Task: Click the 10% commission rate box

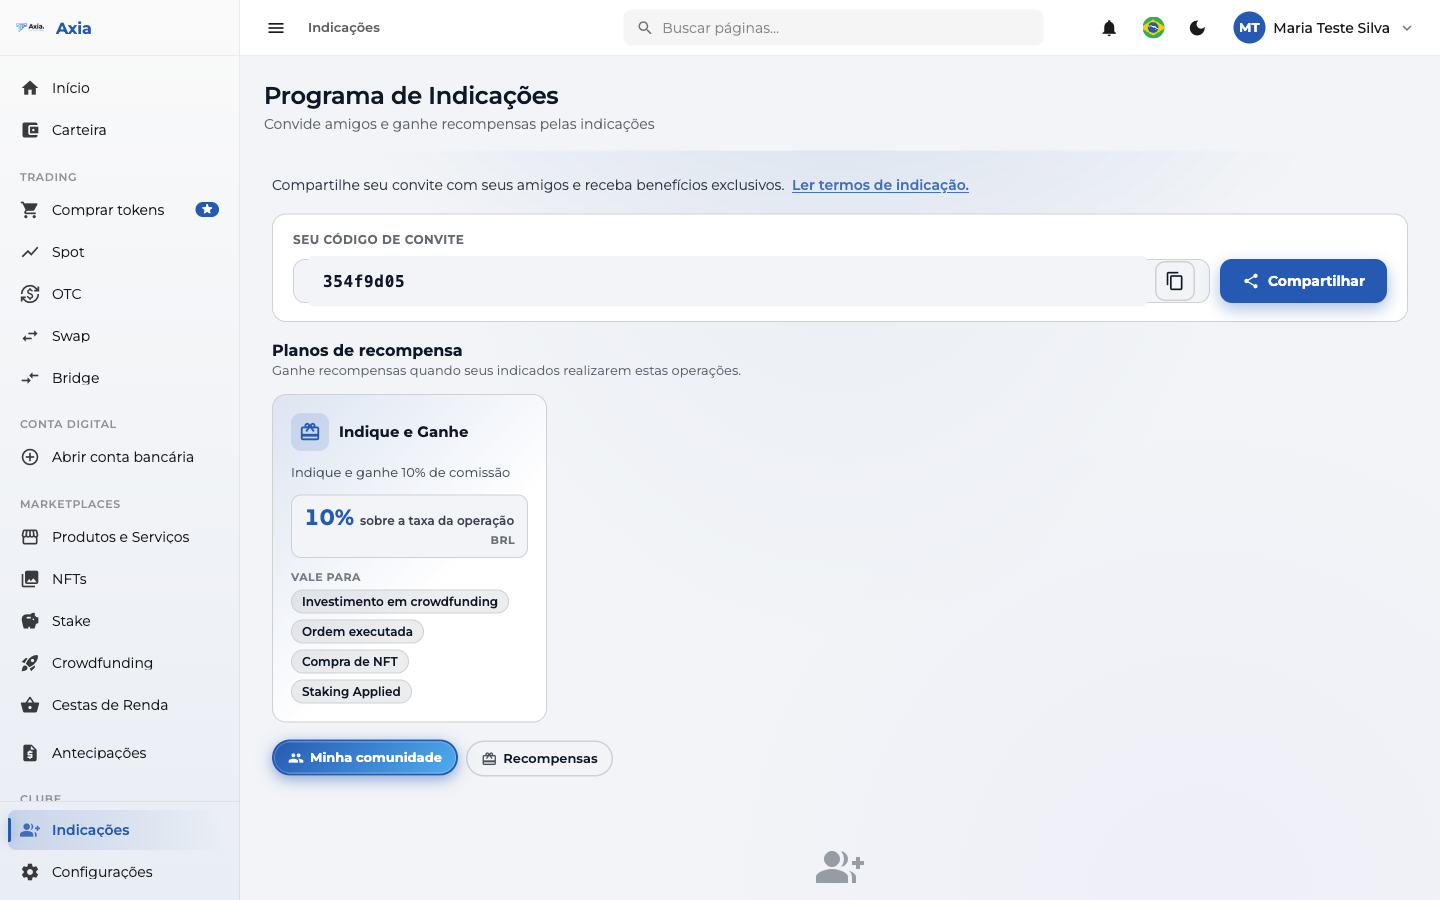Action: pyautogui.click(x=409, y=526)
